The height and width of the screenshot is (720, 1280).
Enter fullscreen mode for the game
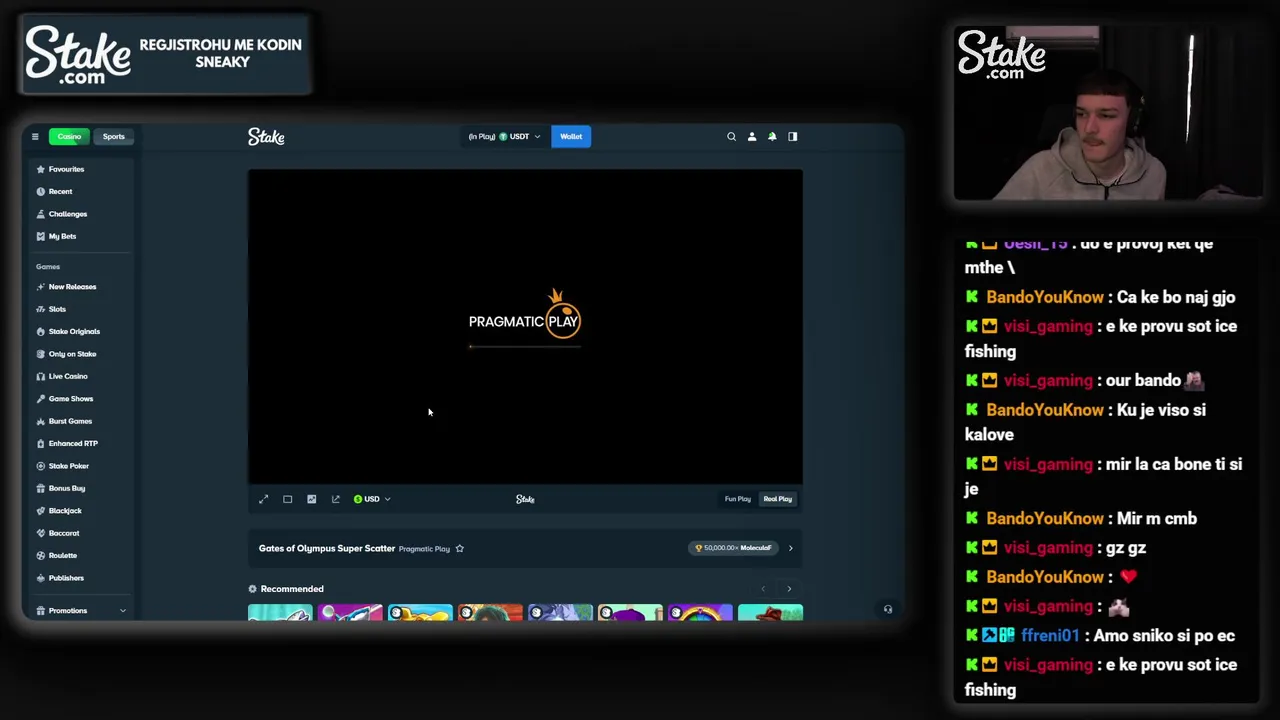(264, 499)
